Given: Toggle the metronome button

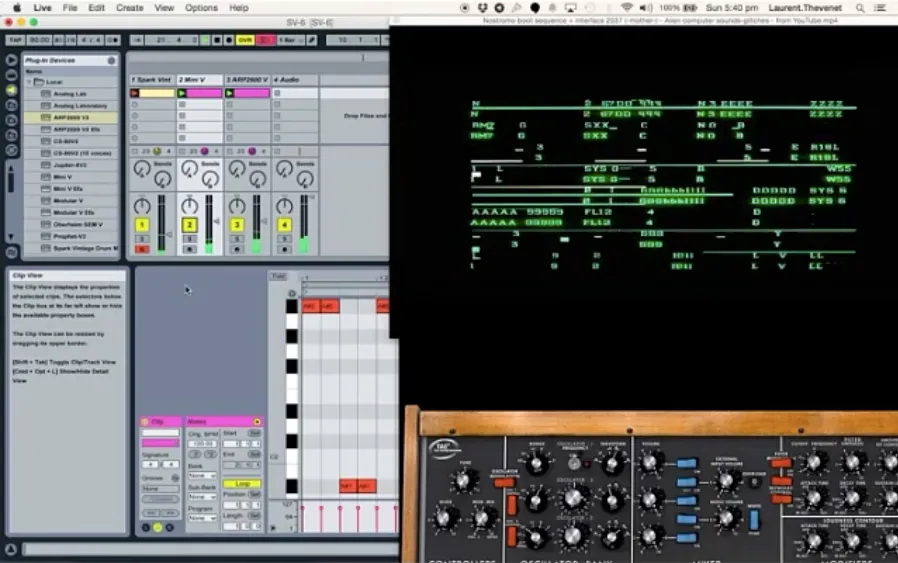Looking at the screenshot, I should pyautogui.click(x=113, y=40).
